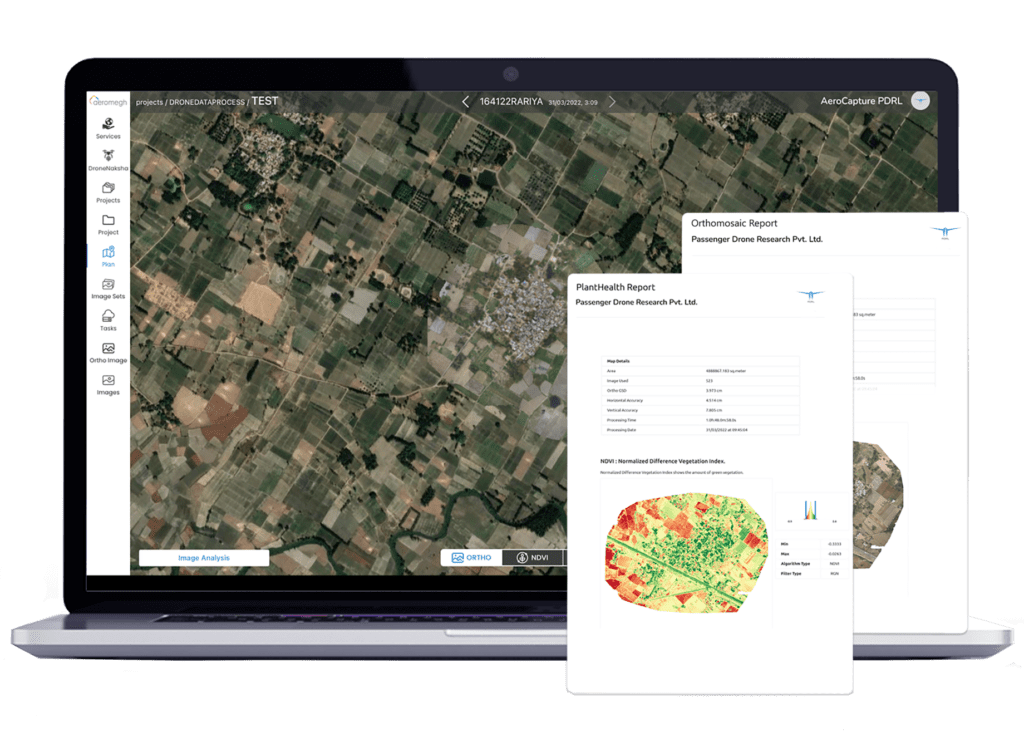Select the Project folder icon
The image size is (1024, 732).
click(x=108, y=221)
